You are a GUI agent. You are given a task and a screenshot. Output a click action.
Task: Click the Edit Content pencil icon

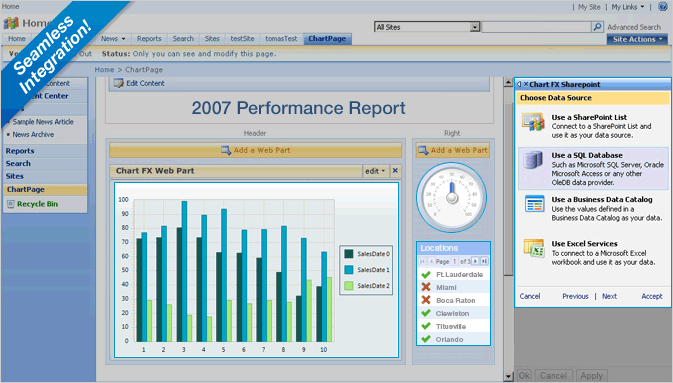coord(118,83)
